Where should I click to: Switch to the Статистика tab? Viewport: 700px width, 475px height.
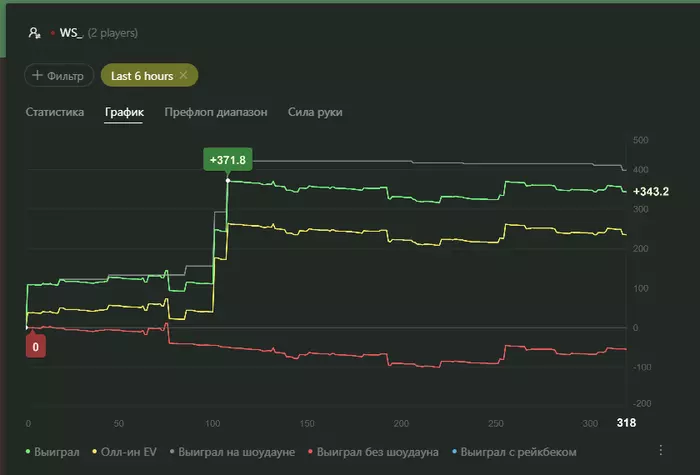tap(55, 112)
